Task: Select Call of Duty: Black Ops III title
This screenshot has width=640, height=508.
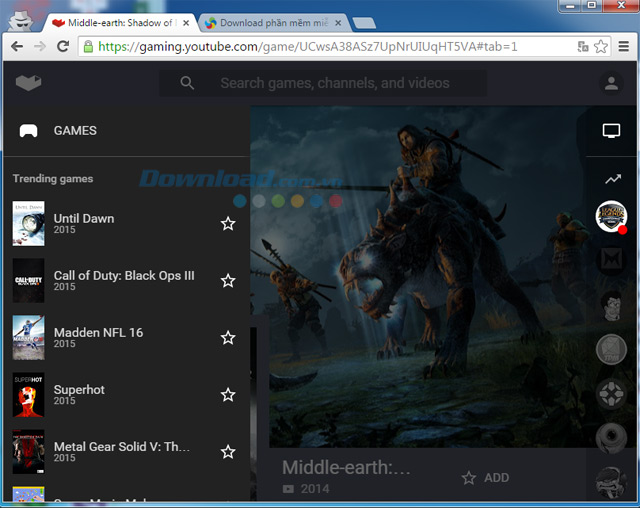Action: point(124,276)
